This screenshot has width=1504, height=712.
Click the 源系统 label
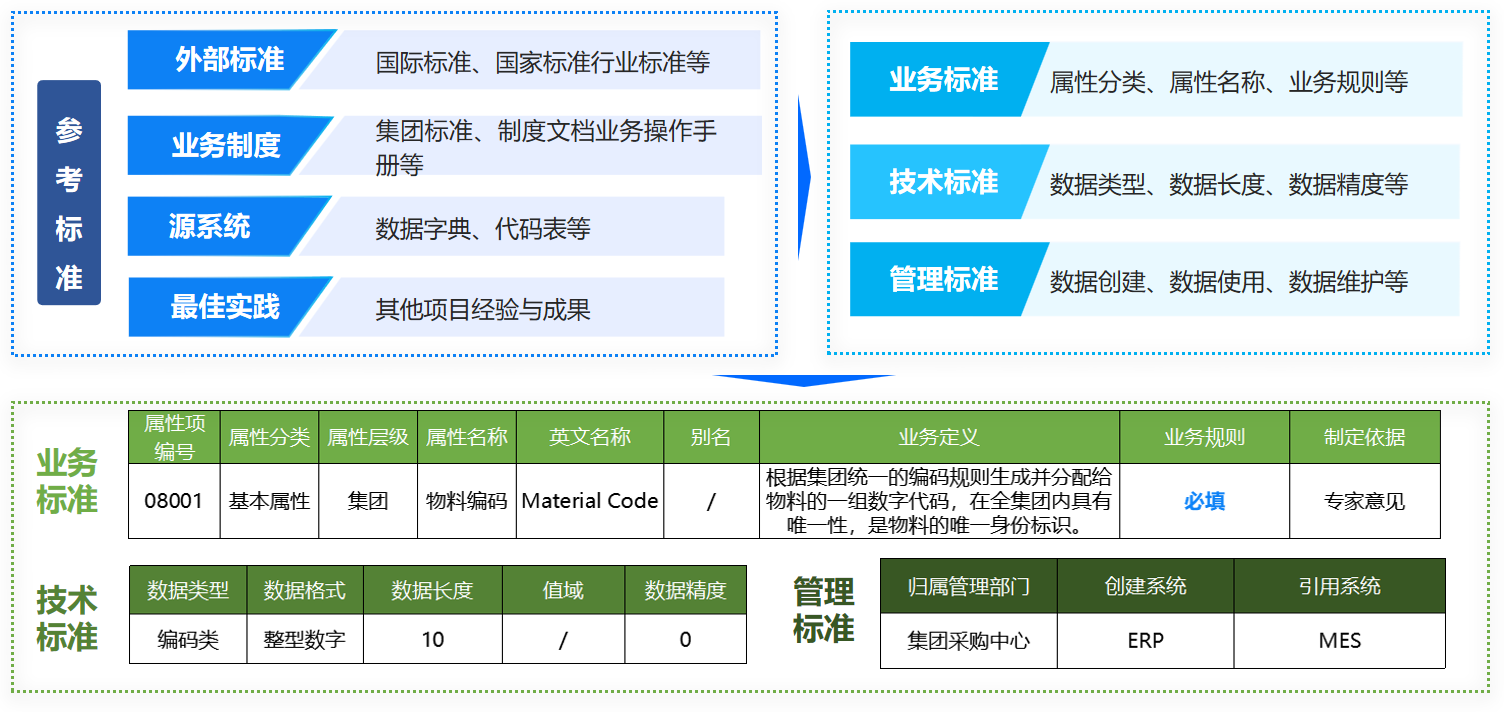210,227
